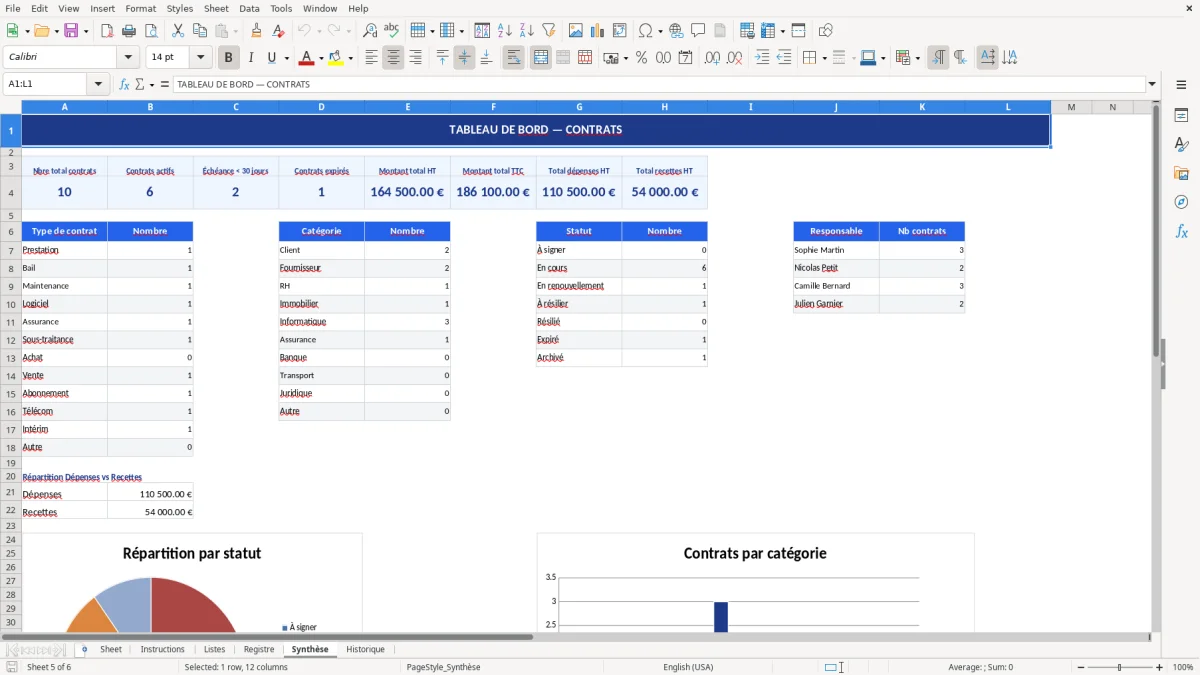Click the Cut scissors icon
Image resolution: width=1200 pixels, height=675 pixels.
pyautogui.click(x=178, y=31)
